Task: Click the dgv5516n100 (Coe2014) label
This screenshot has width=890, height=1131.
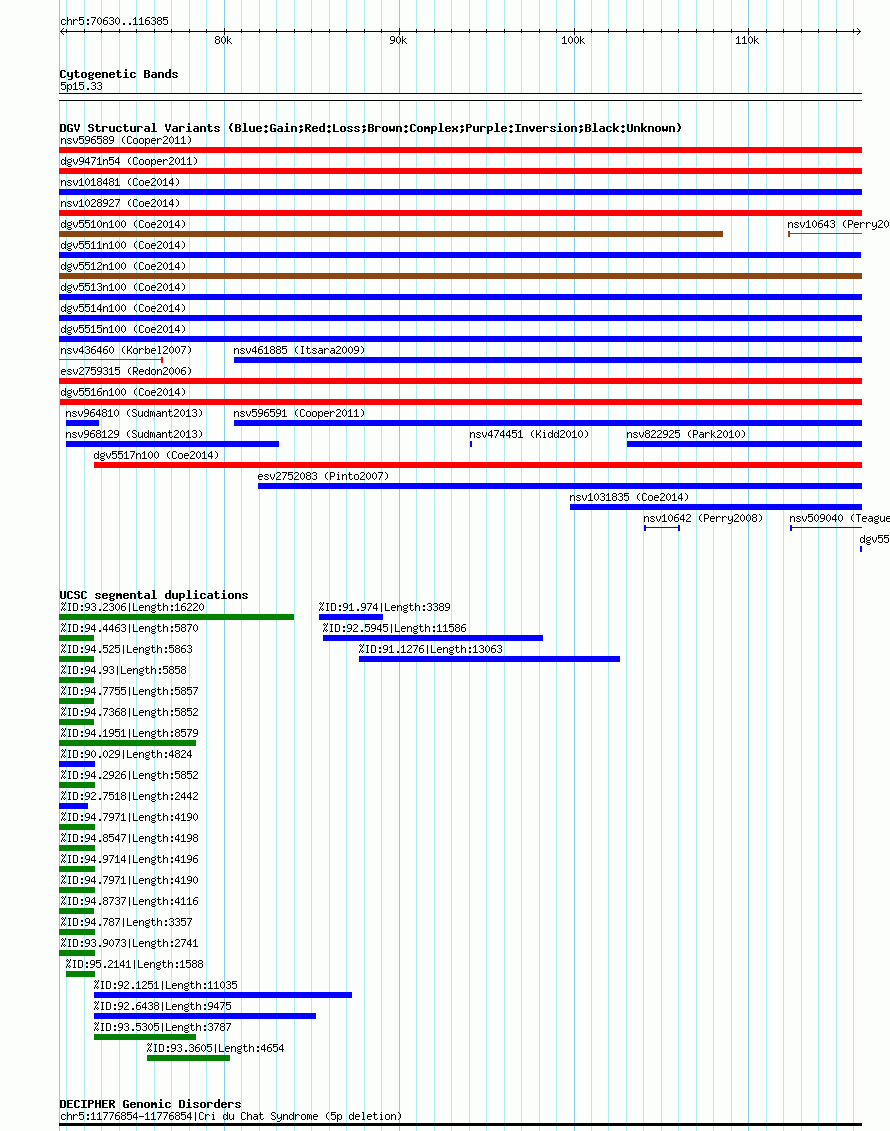Action: 123,392
